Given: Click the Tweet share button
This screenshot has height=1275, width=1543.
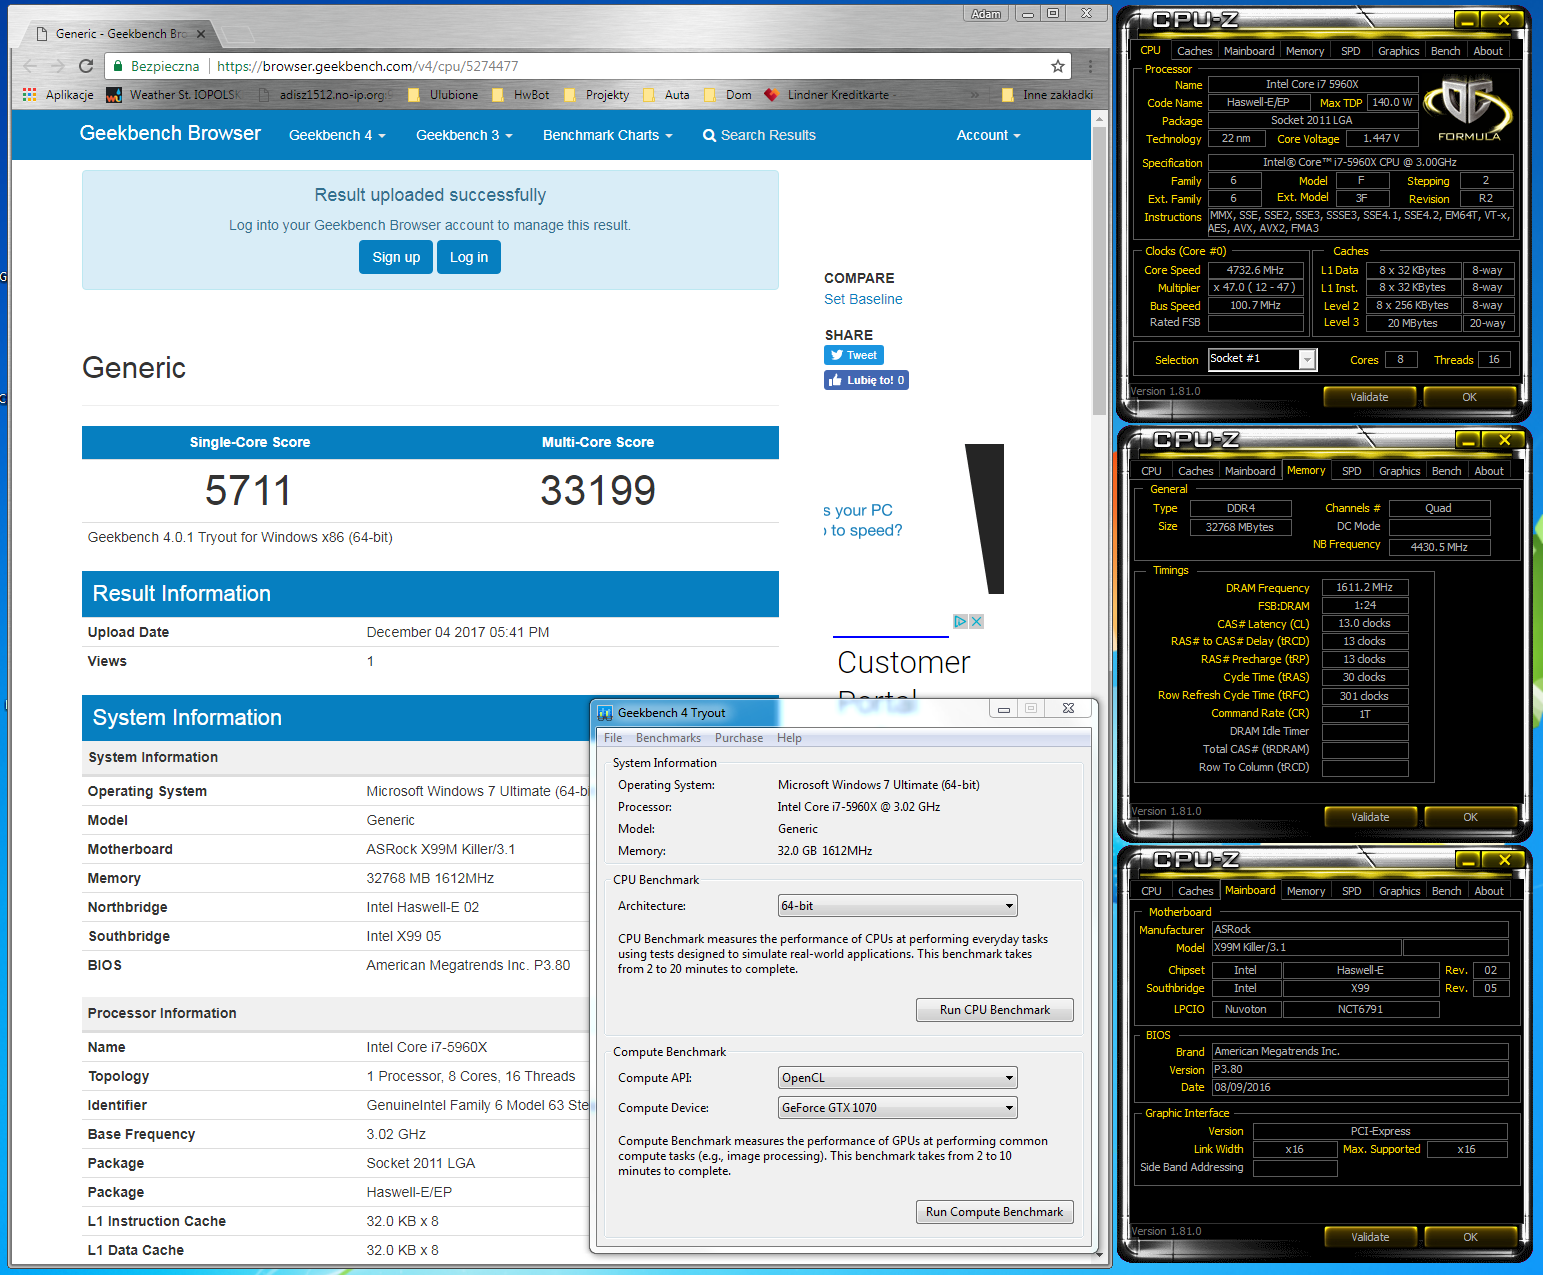Looking at the screenshot, I should [853, 355].
